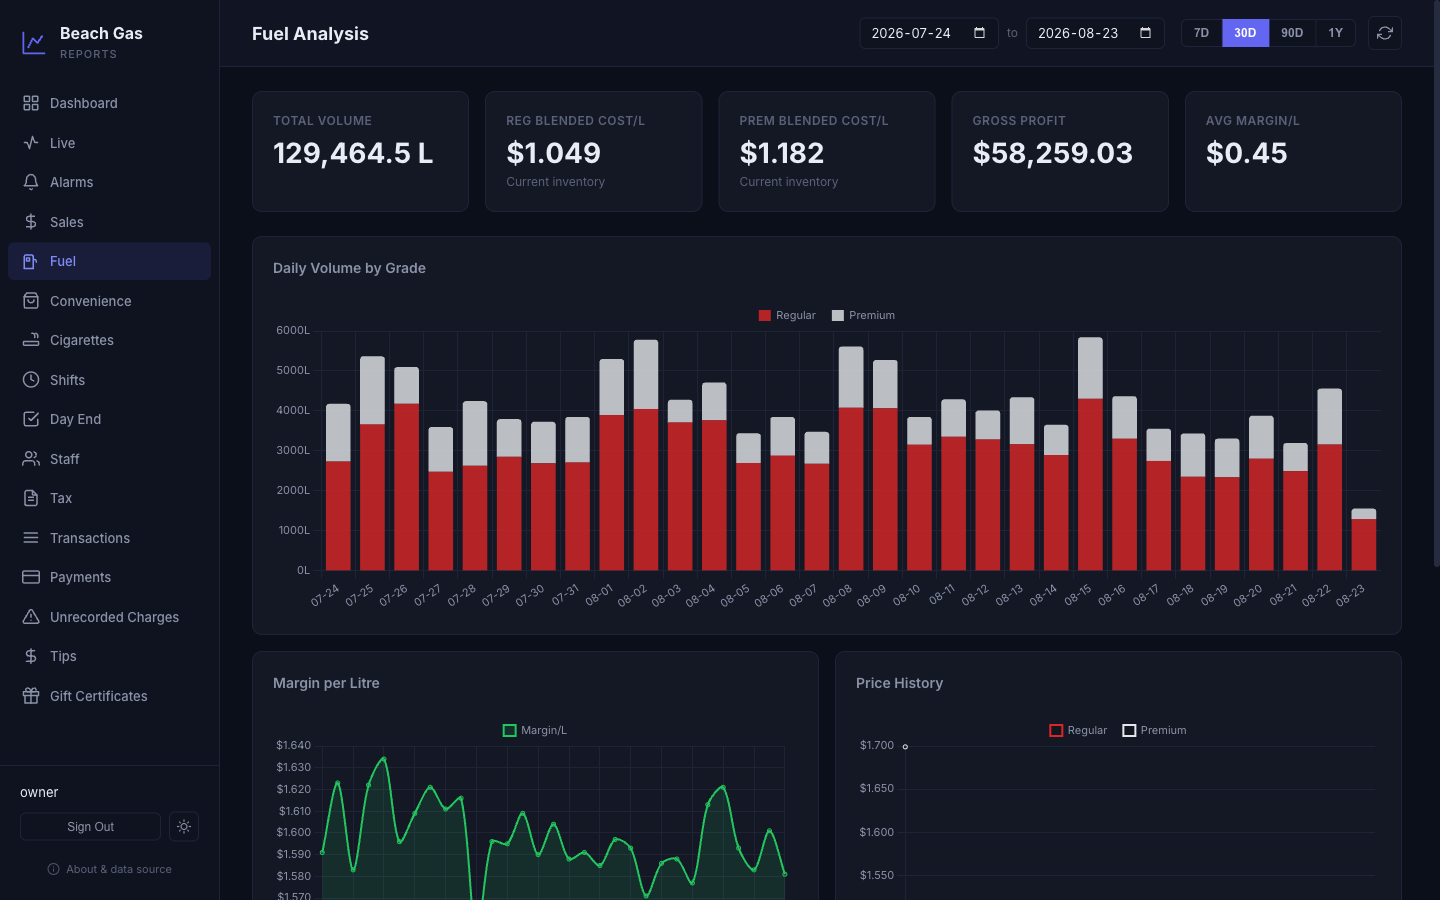1440x900 pixels.
Task: Click the Cigarettes icon in sidebar
Action: click(x=31, y=340)
